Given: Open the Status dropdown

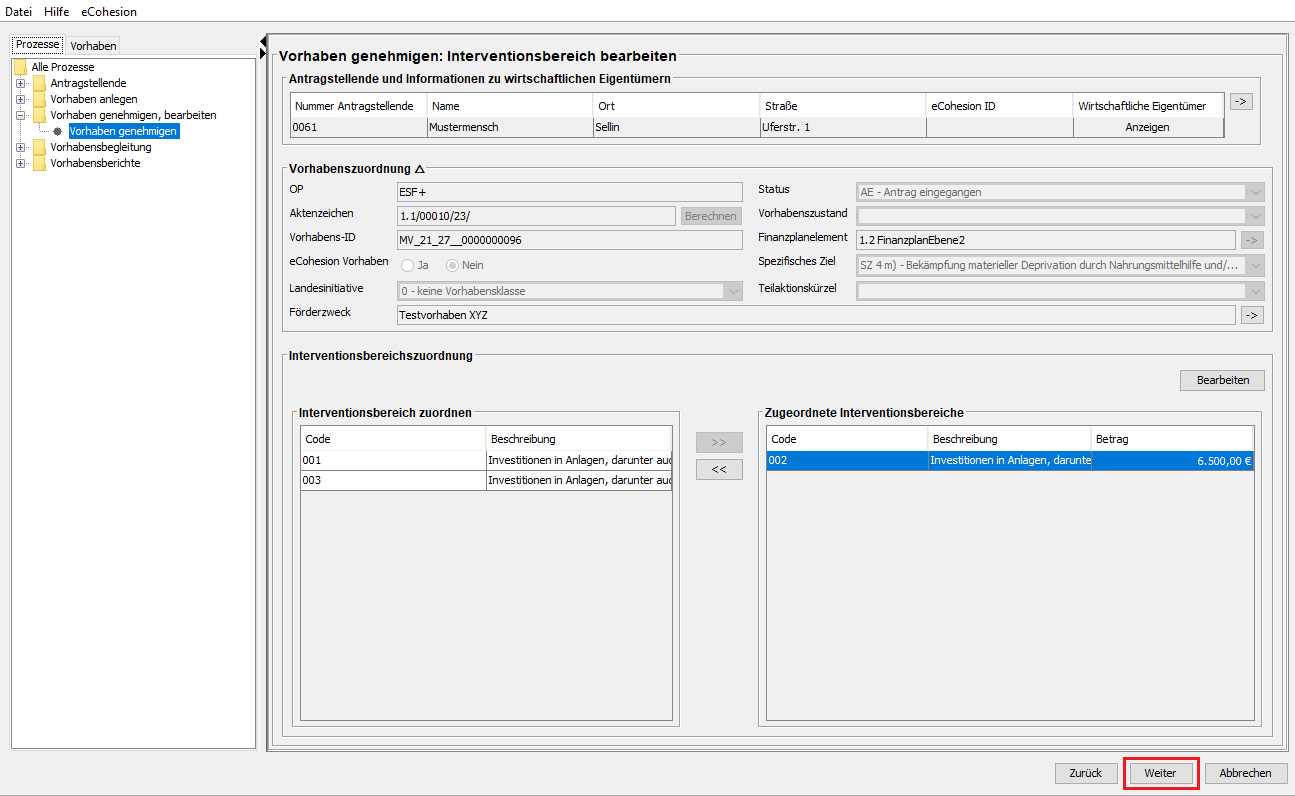Looking at the screenshot, I should pos(1060,192).
